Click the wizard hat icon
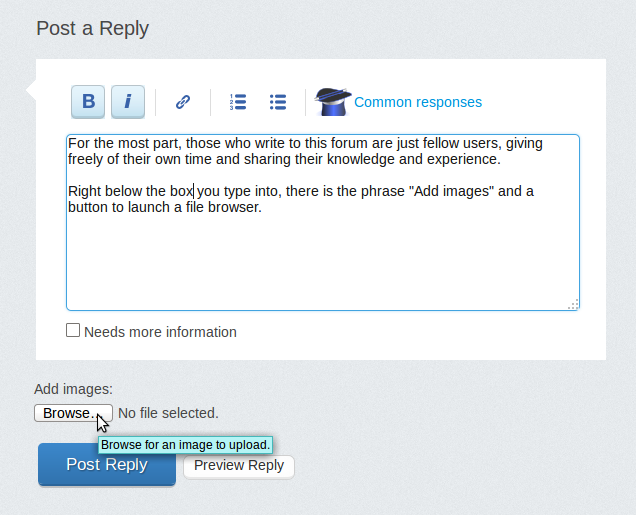The image size is (636, 515). pos(332,101)
